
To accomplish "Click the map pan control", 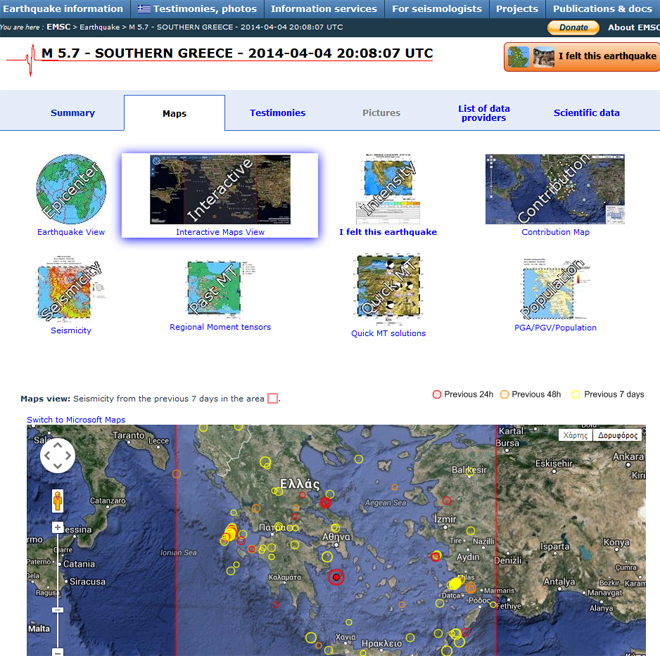I will 58,455.
